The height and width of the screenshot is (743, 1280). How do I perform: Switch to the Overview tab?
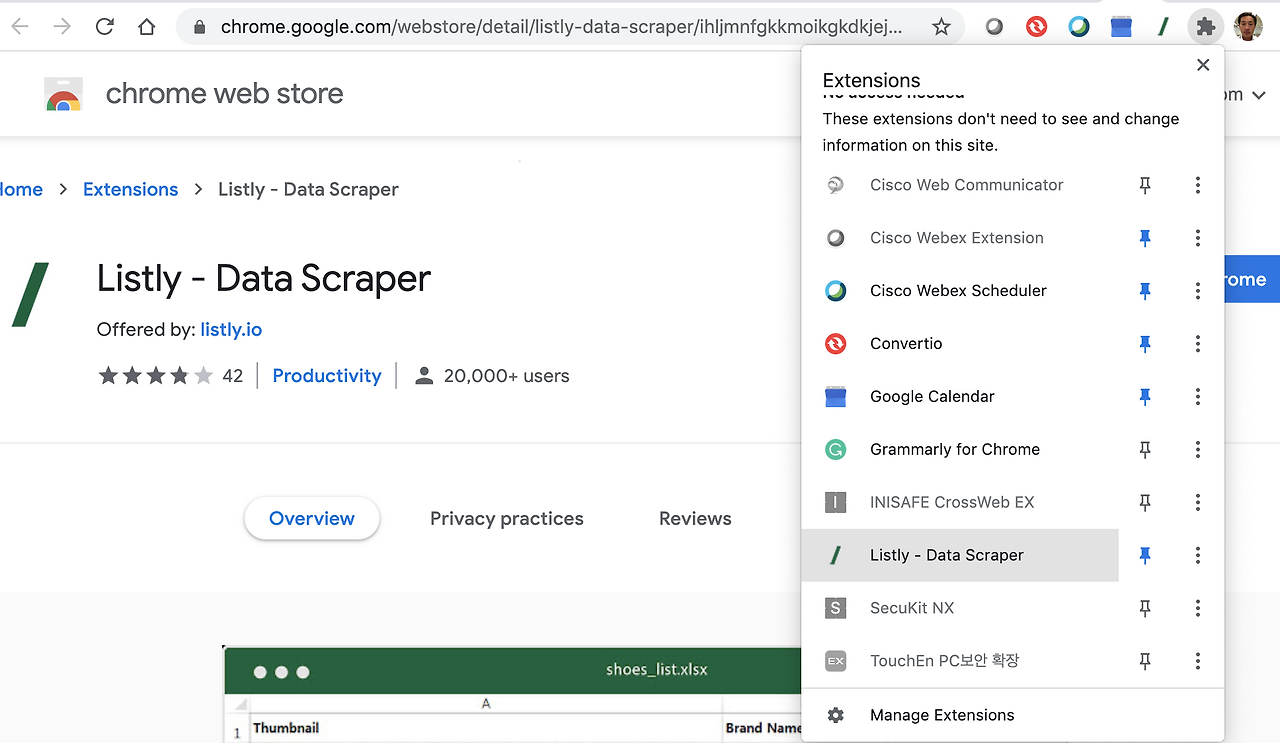tap(312, 518)
